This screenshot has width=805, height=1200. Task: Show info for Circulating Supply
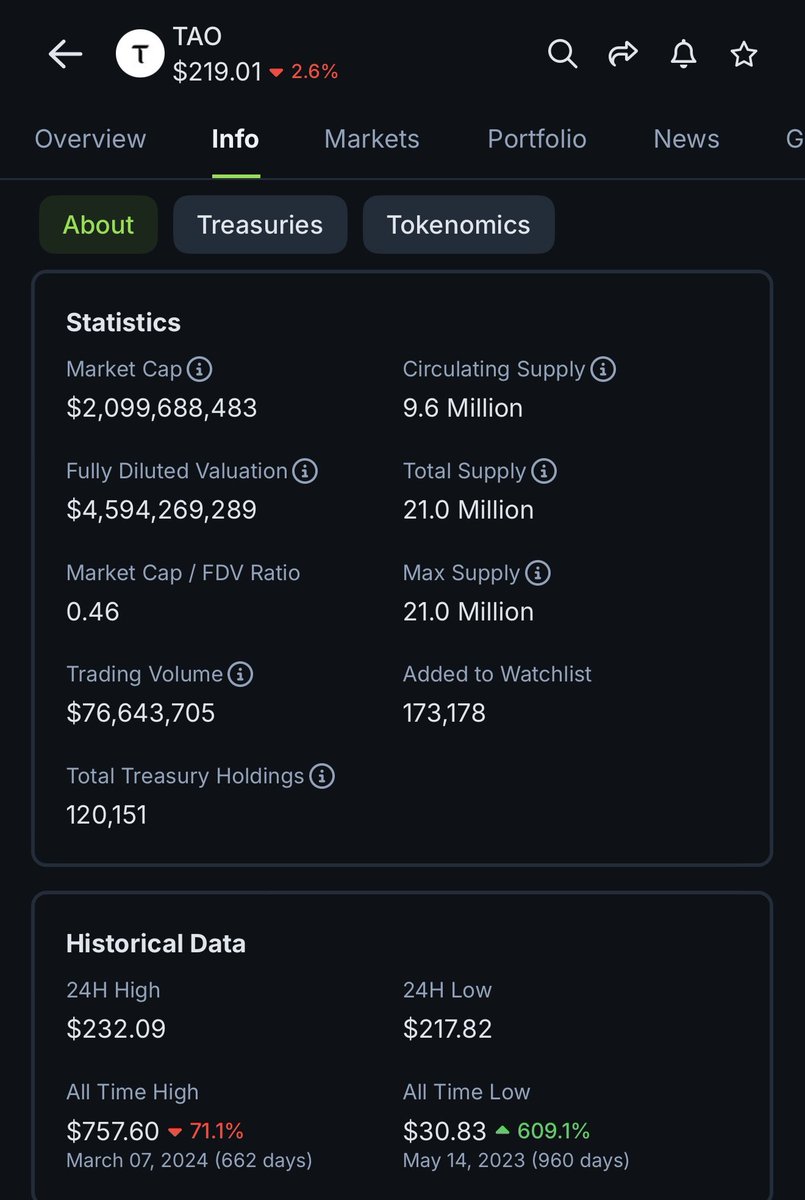[603, 370]
